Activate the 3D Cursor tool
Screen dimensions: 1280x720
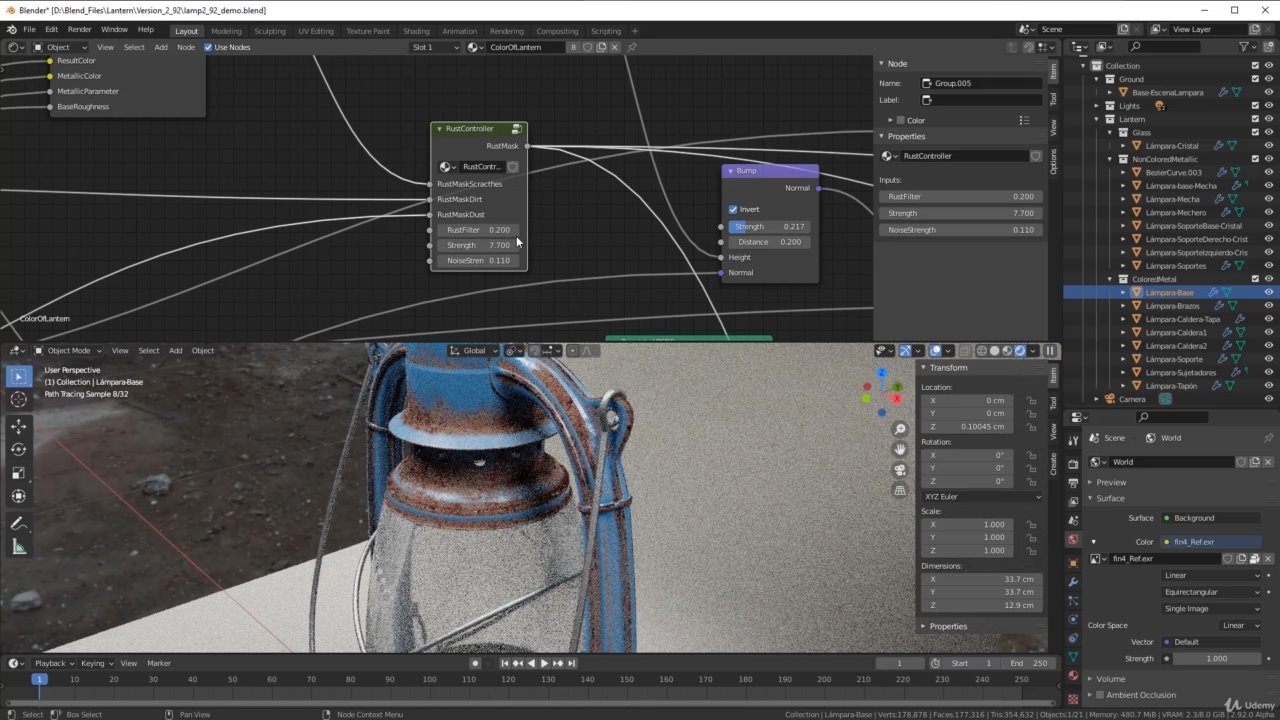coord(18,400)
